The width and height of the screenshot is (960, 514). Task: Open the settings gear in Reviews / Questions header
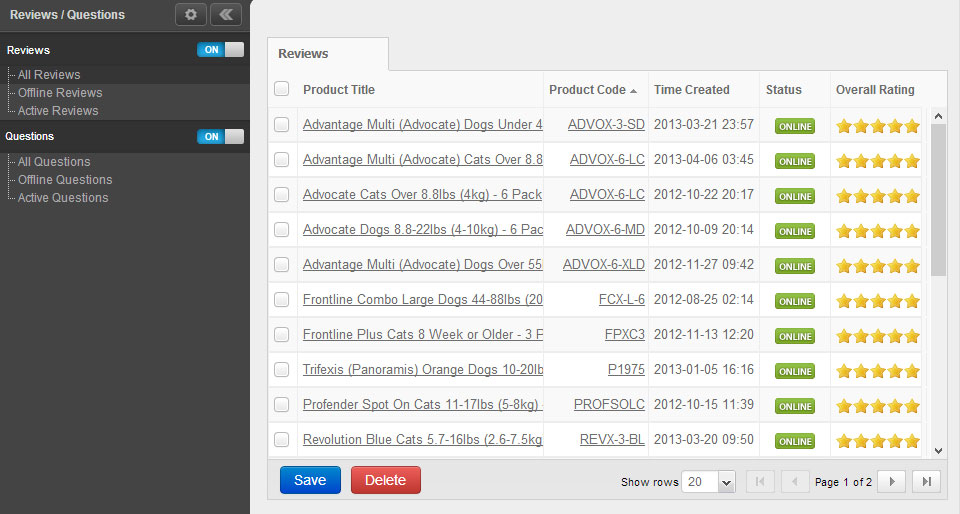point(190,14)
